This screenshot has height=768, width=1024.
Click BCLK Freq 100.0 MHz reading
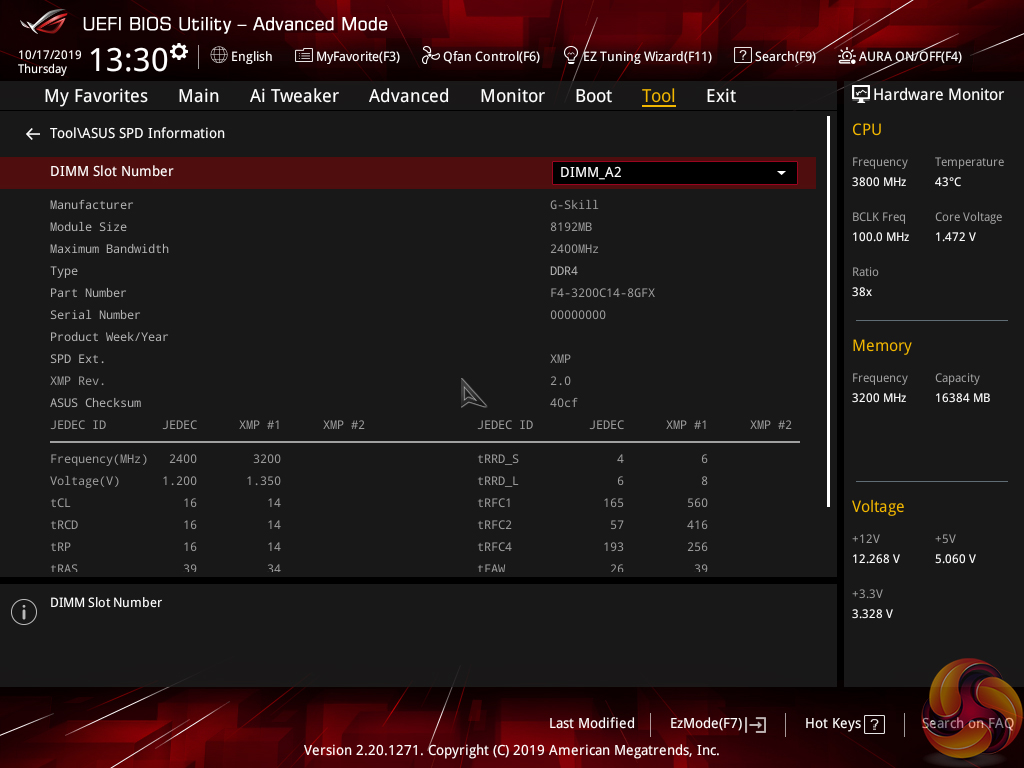880,236
